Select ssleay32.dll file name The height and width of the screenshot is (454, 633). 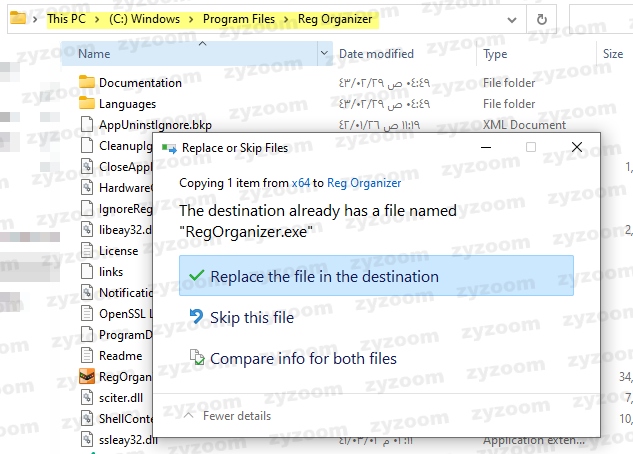[x=128, y=439]
